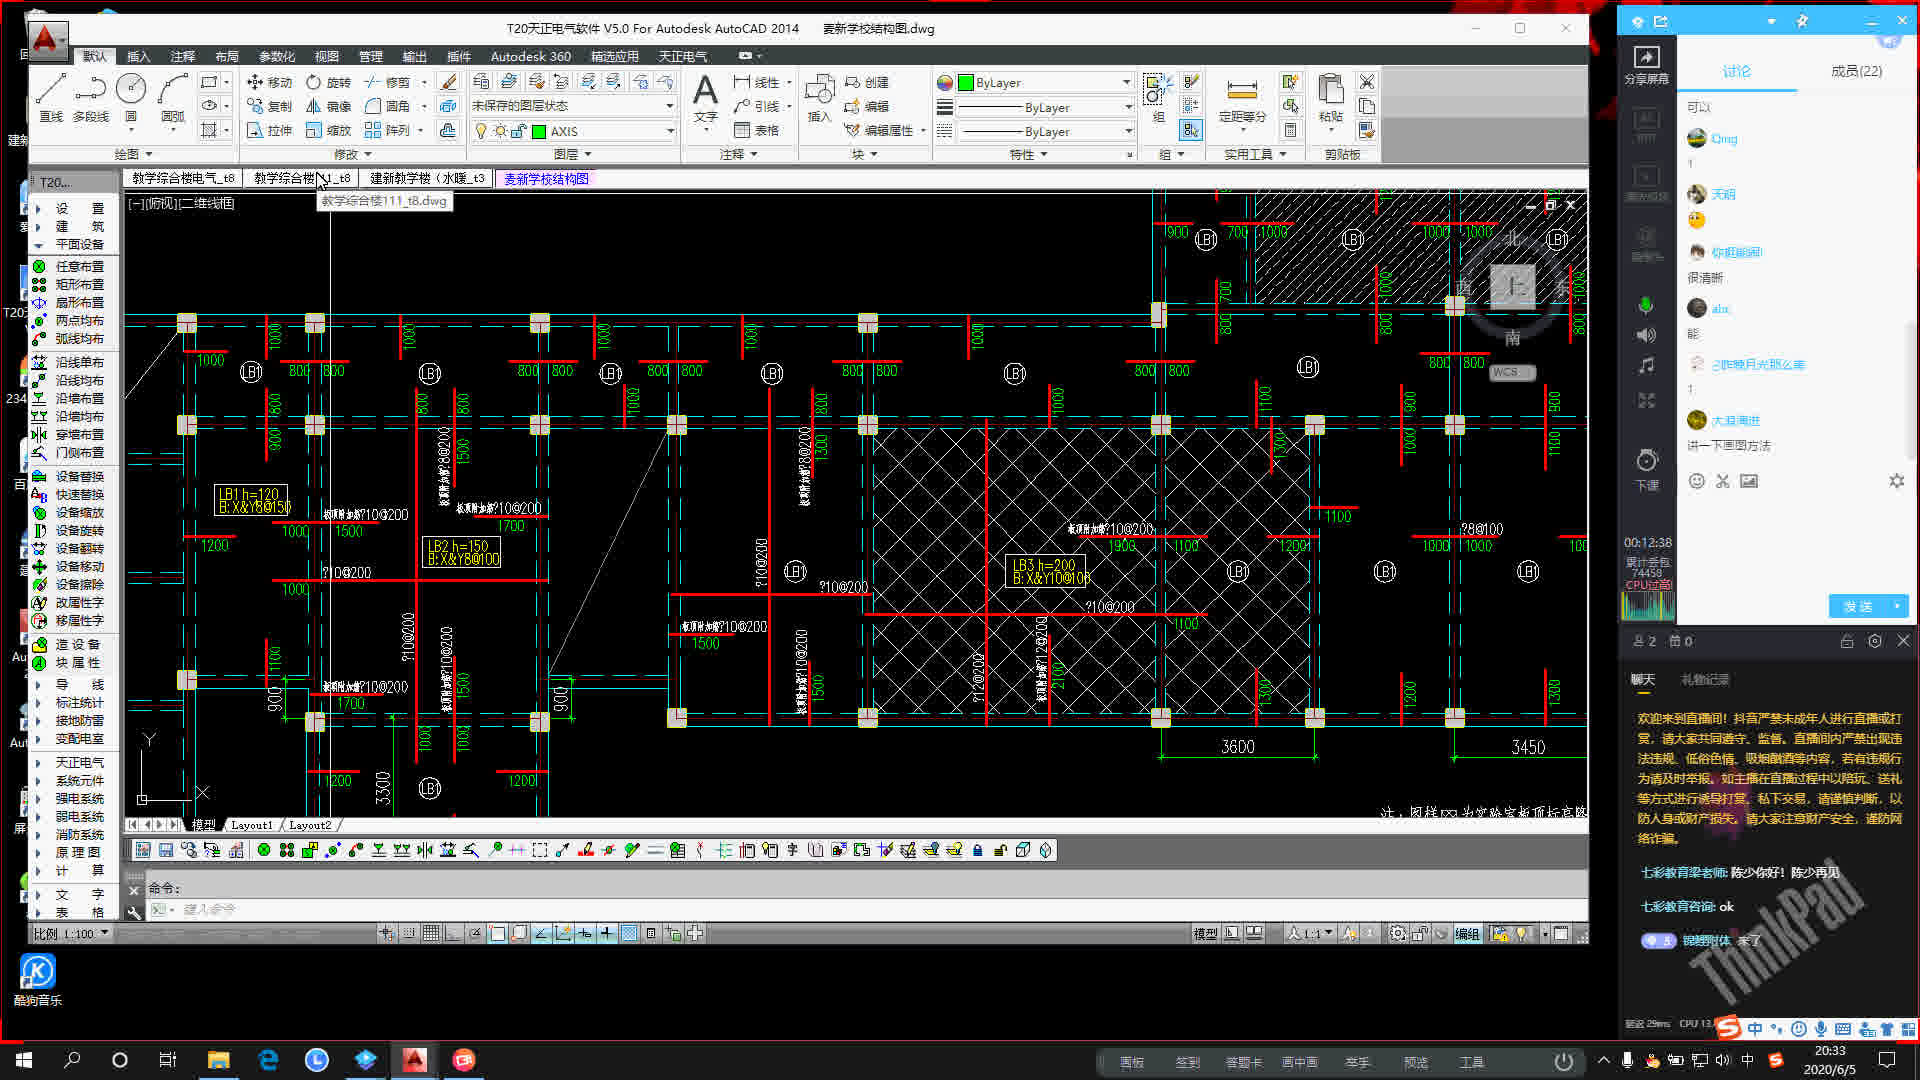Click the green ByLayer object color swatch
Image resolution: width=1920 pixels, height=1080 pixels.
coord(966,82)
